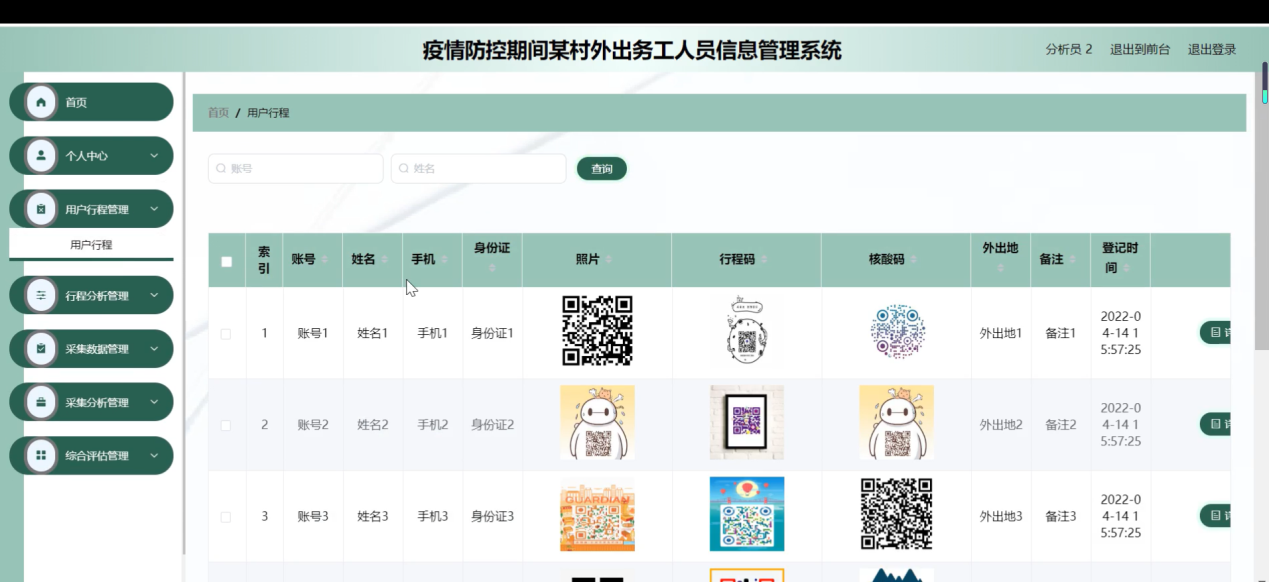Open details button for row 3
Screen dimensions: 1269x582
[1215, 516]
